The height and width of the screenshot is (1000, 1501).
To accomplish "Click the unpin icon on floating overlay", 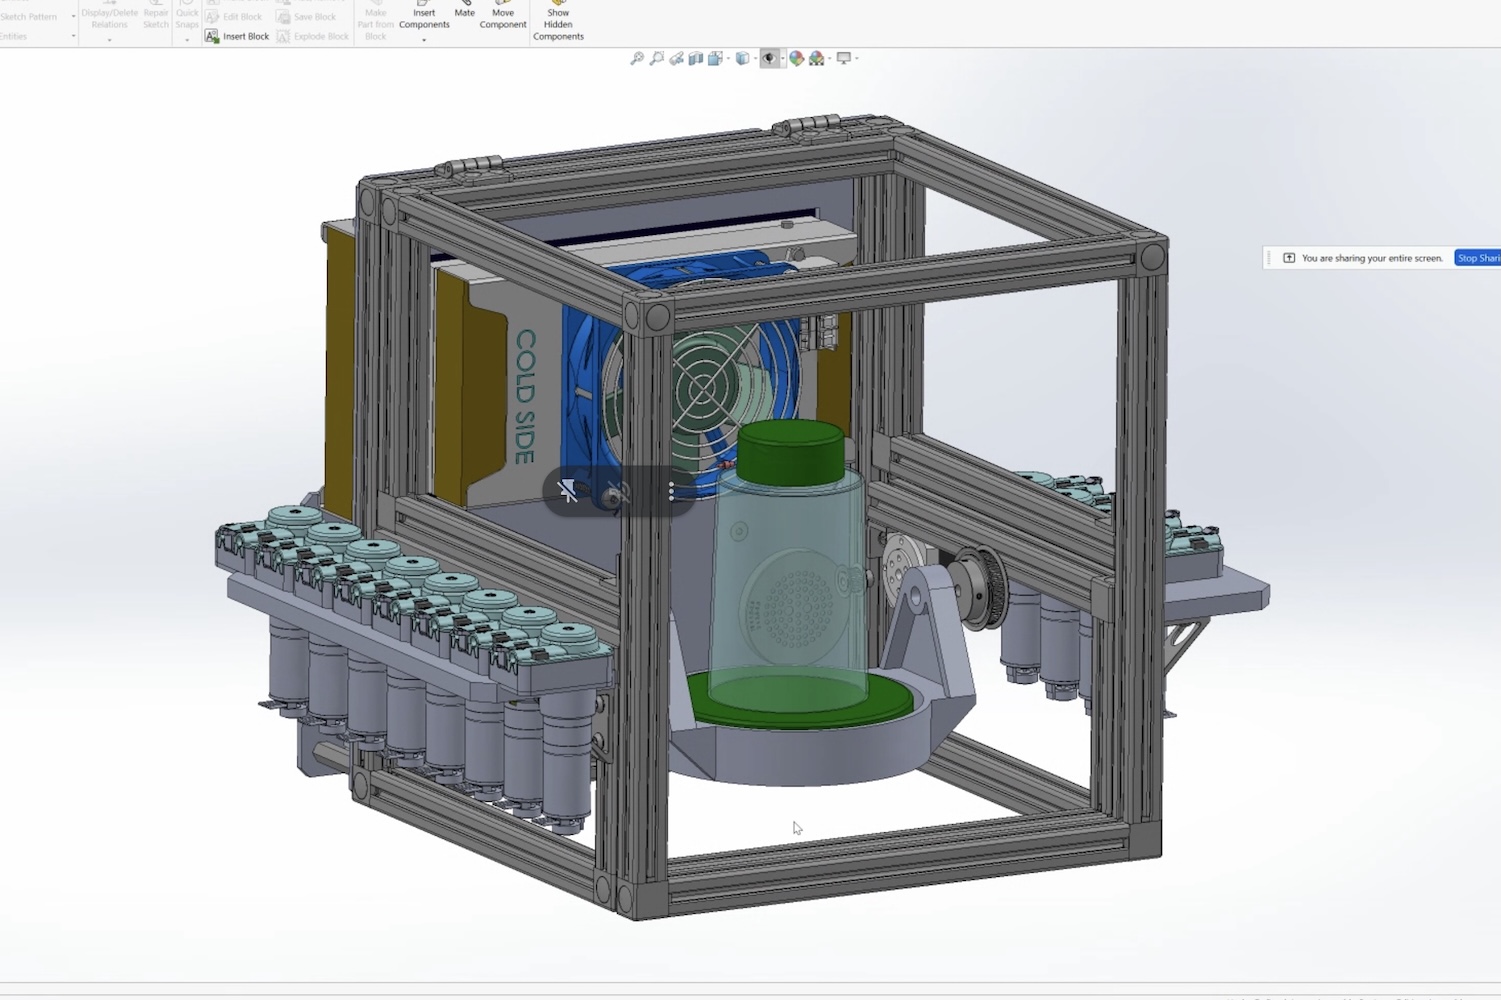I will [567, 491].
